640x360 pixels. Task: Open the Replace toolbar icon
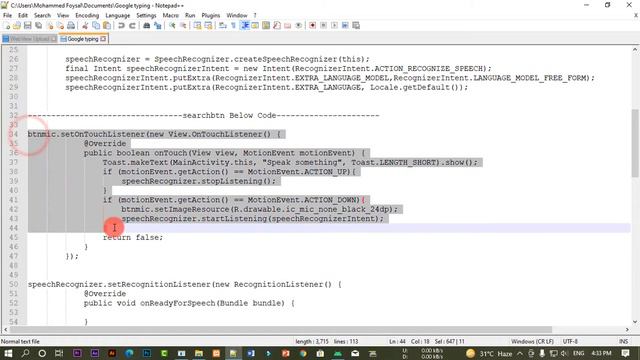coord(158,25)
